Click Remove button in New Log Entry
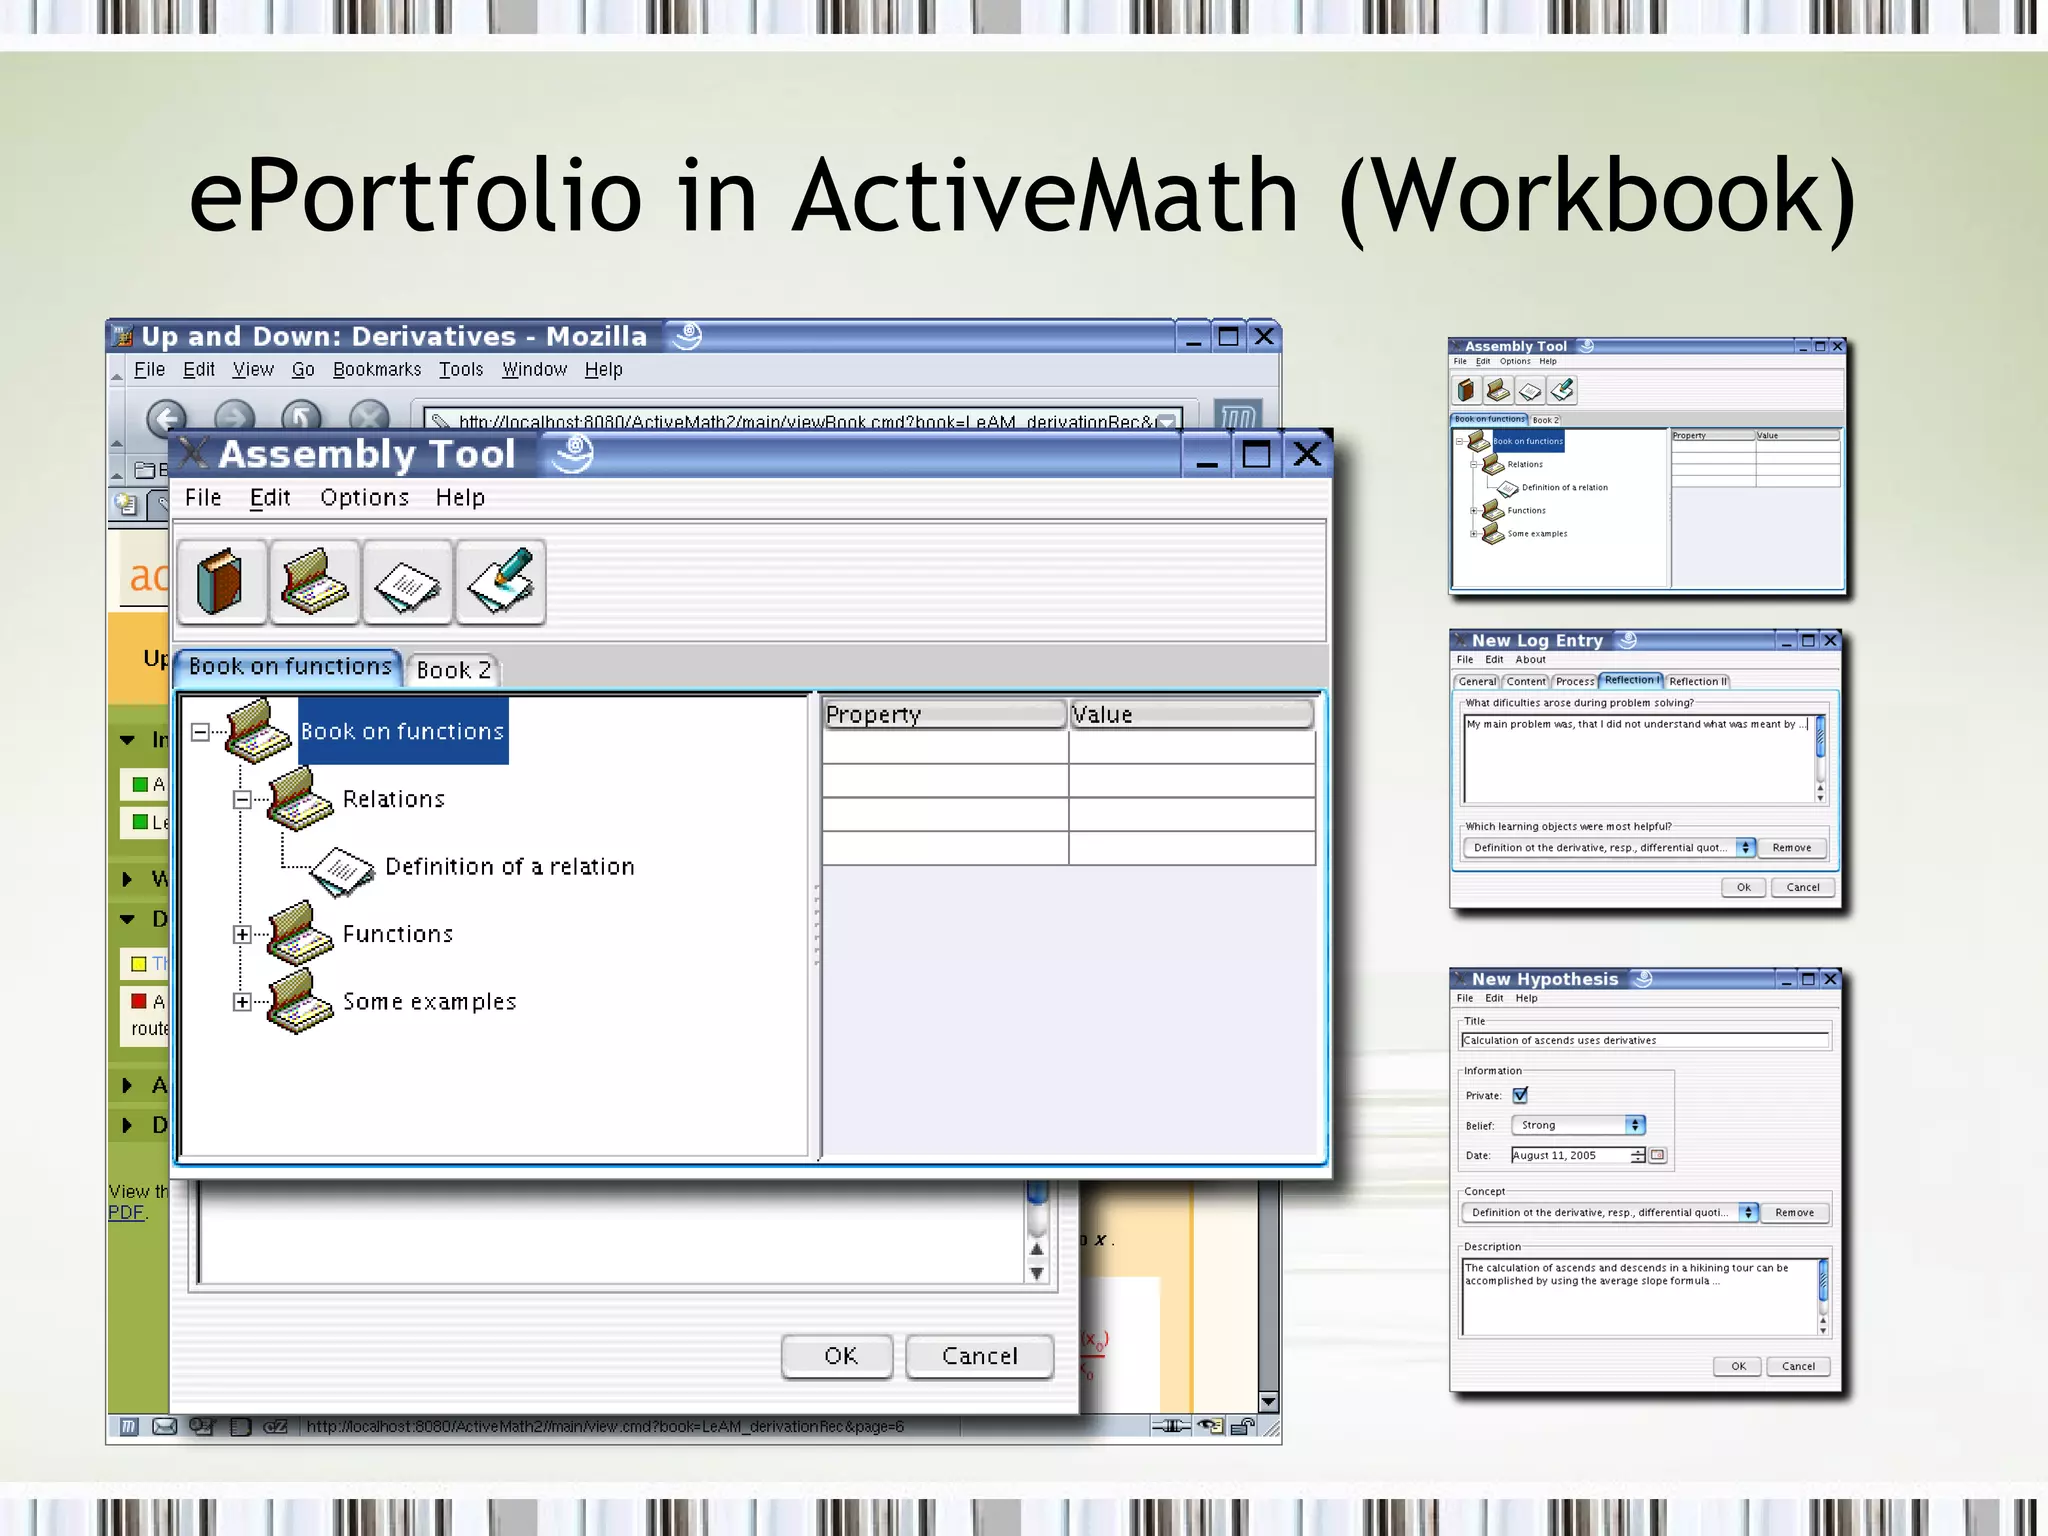The width and height of the screenshot is (2048, 1536). coord(1792,848)
